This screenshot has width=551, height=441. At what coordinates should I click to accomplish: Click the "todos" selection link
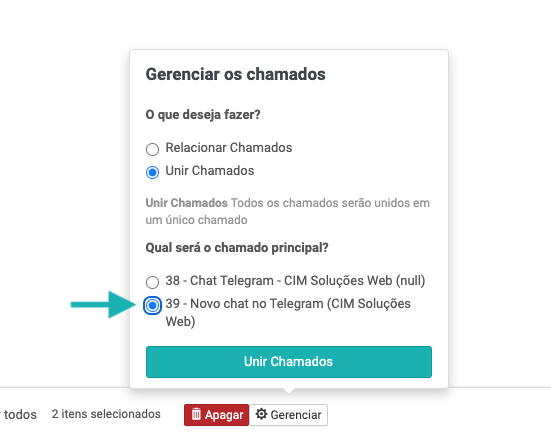coord(18,415)
